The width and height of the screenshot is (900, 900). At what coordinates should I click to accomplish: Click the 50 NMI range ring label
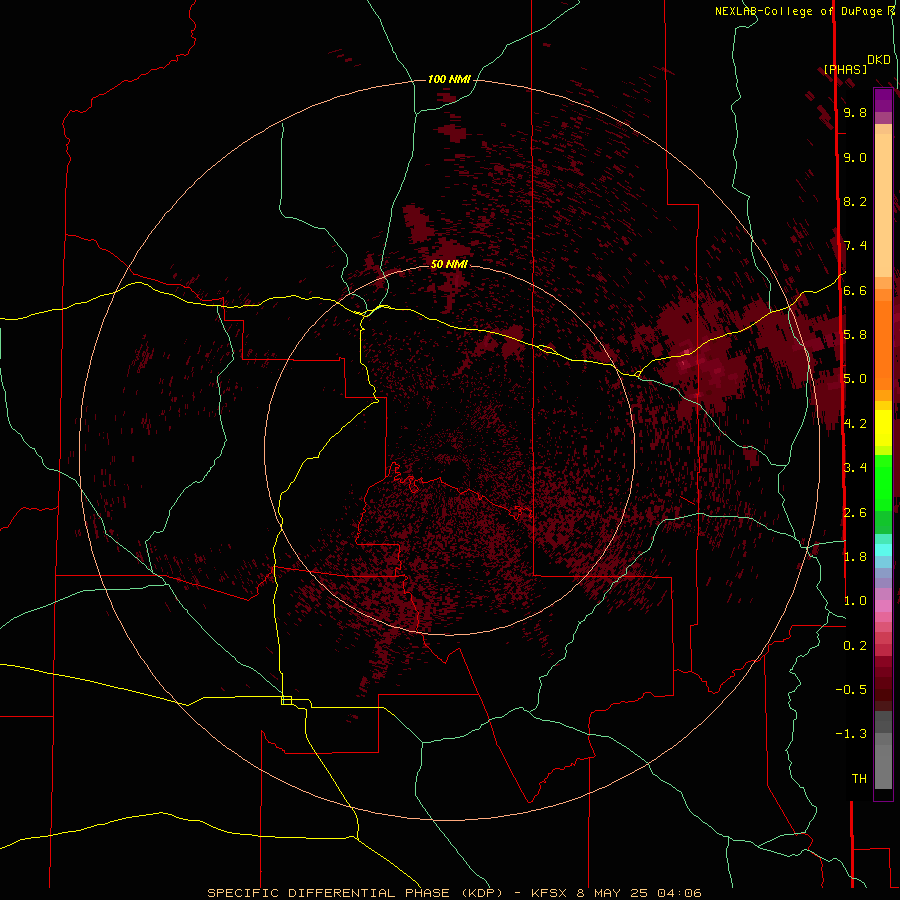click(x=449, y=264)
